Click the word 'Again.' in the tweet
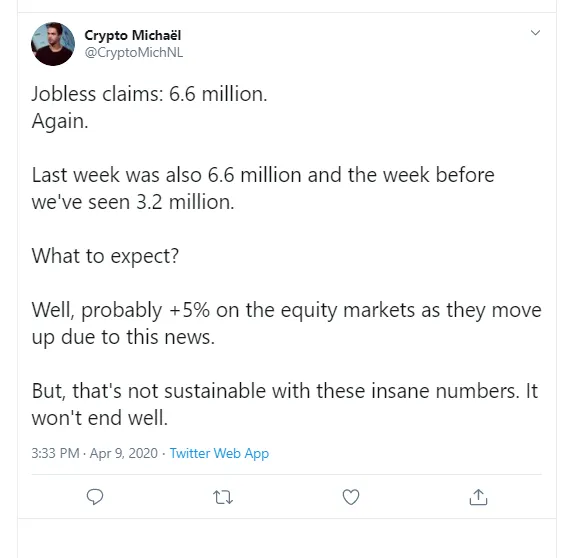 (x=60, y=121)
